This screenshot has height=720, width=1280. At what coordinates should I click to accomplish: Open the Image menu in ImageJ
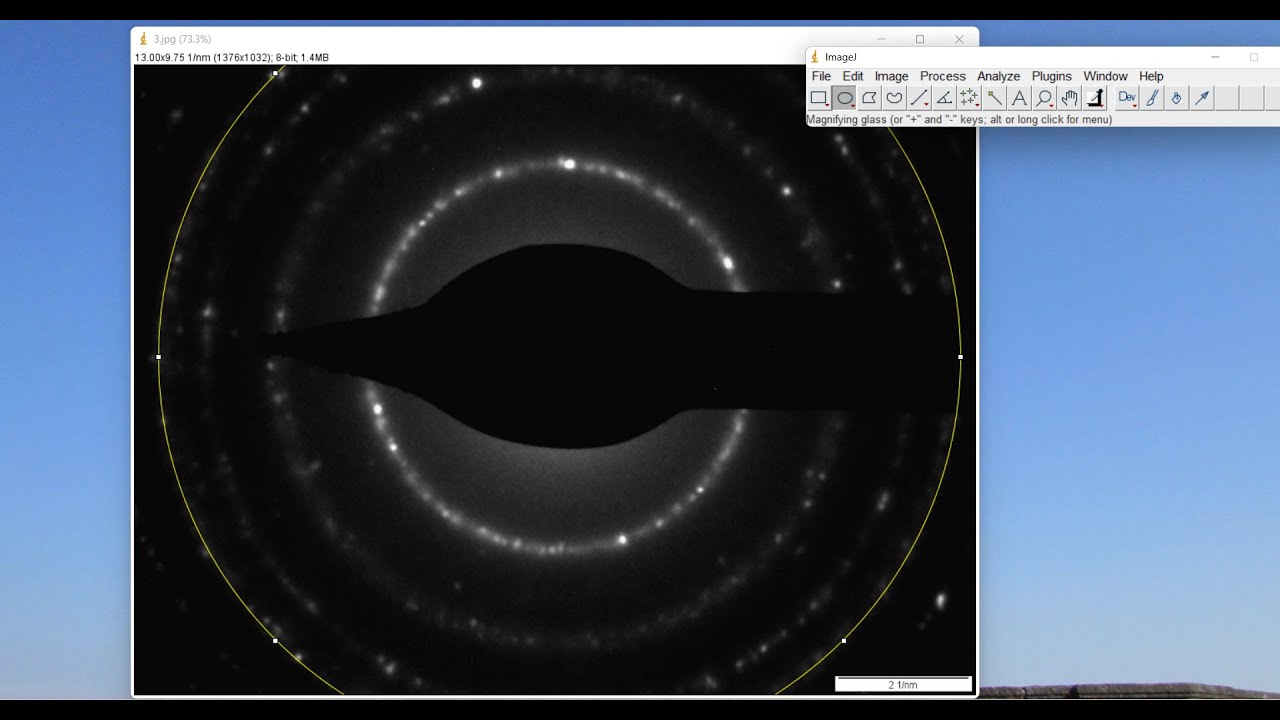tap(892, 76)
